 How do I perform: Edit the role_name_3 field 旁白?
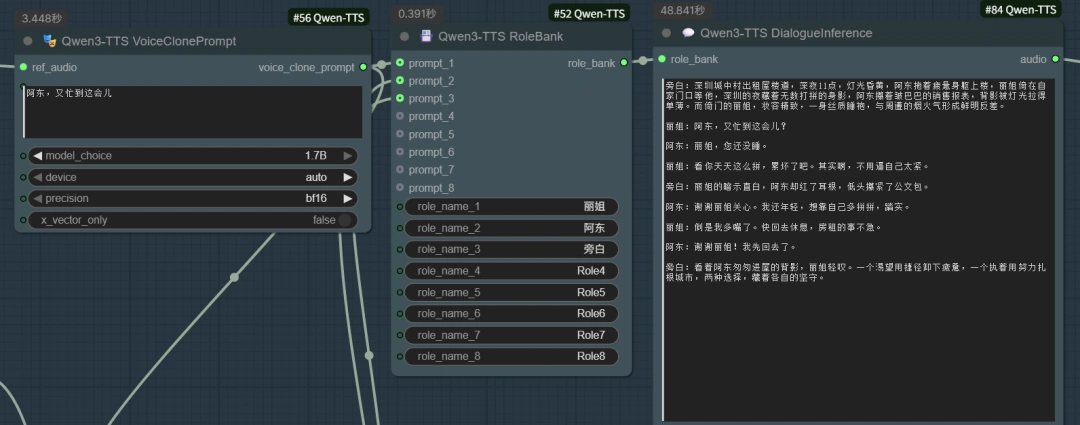pyautogui.click(x=512, y=249)
